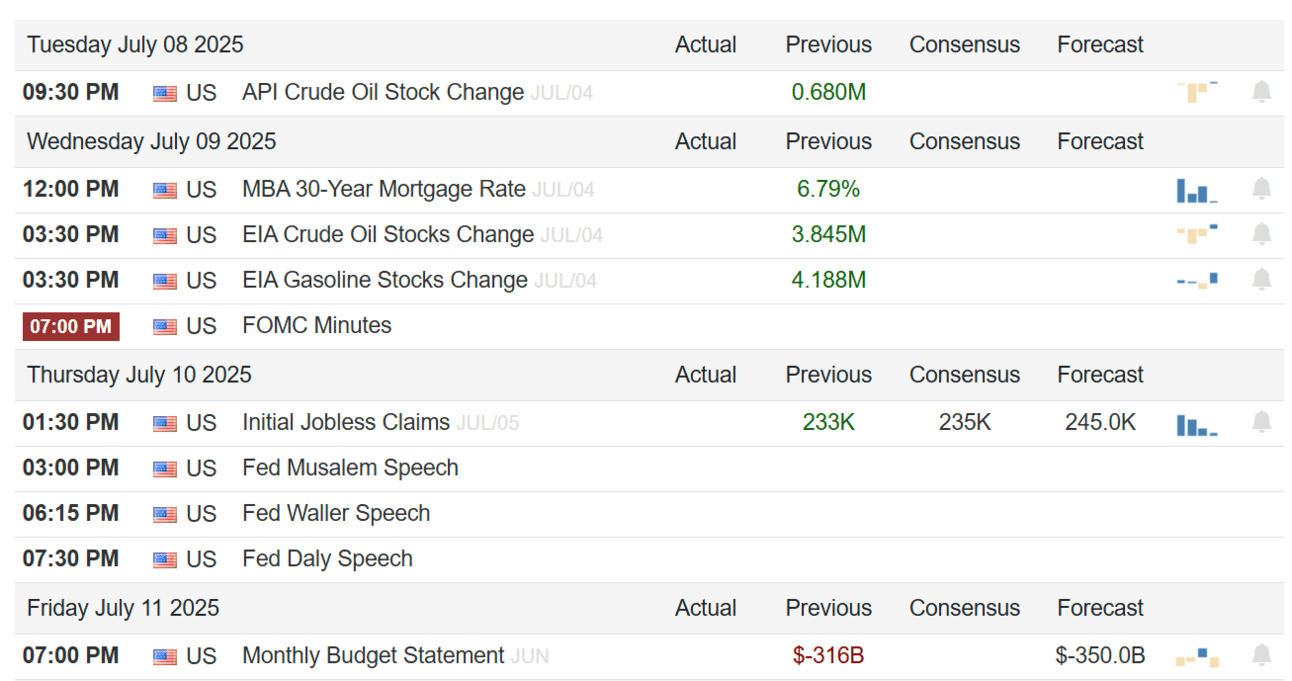1292x681 pixels.
Task: Click the bell icon for EIA Crude Oil Stocks
Action: pyautogui.click(x=1262, y=235)
